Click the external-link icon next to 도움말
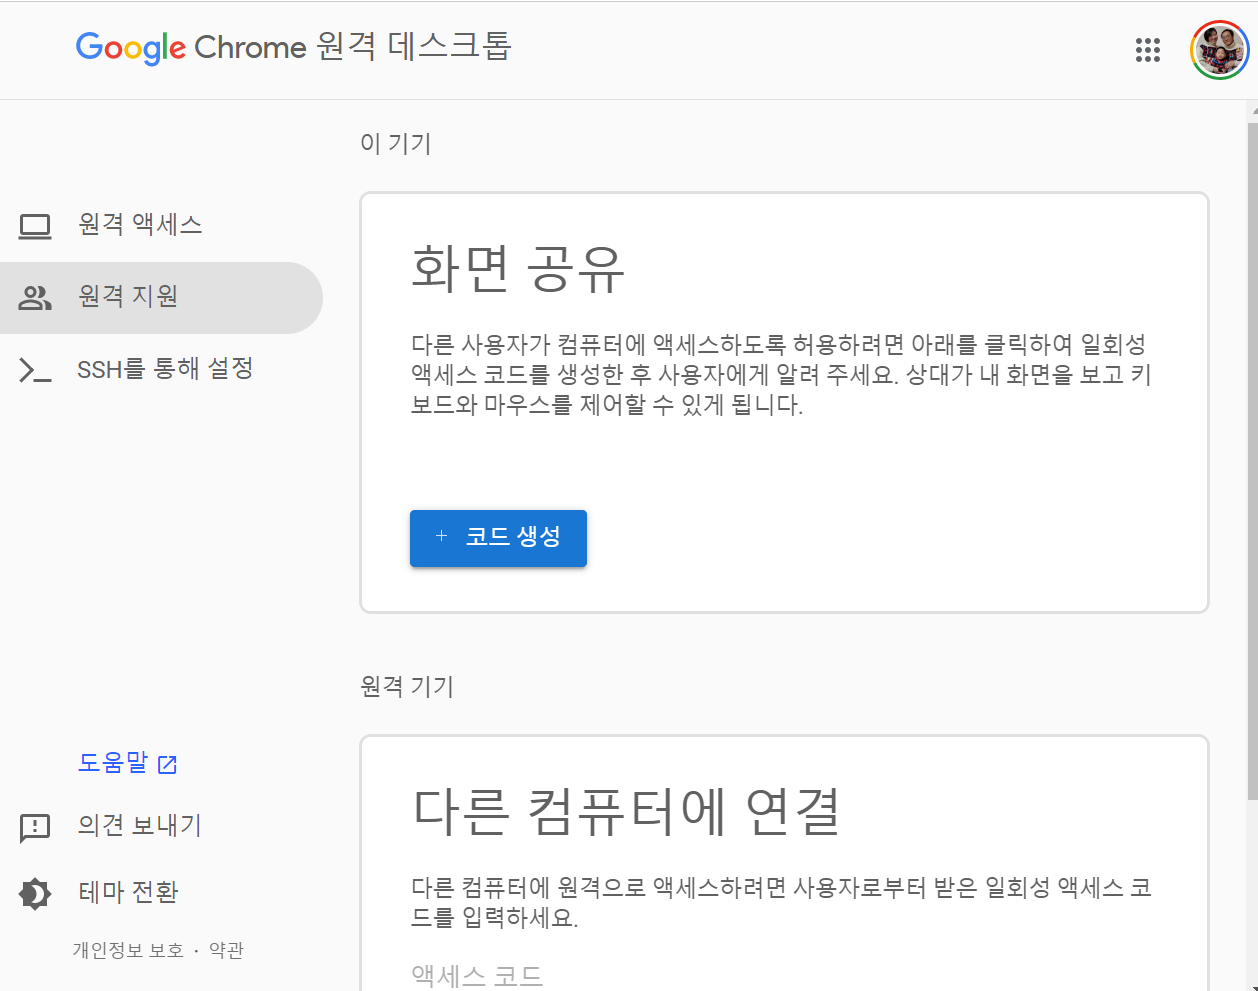Screen dimensions: 1258x991 click(x=168, y=765)
